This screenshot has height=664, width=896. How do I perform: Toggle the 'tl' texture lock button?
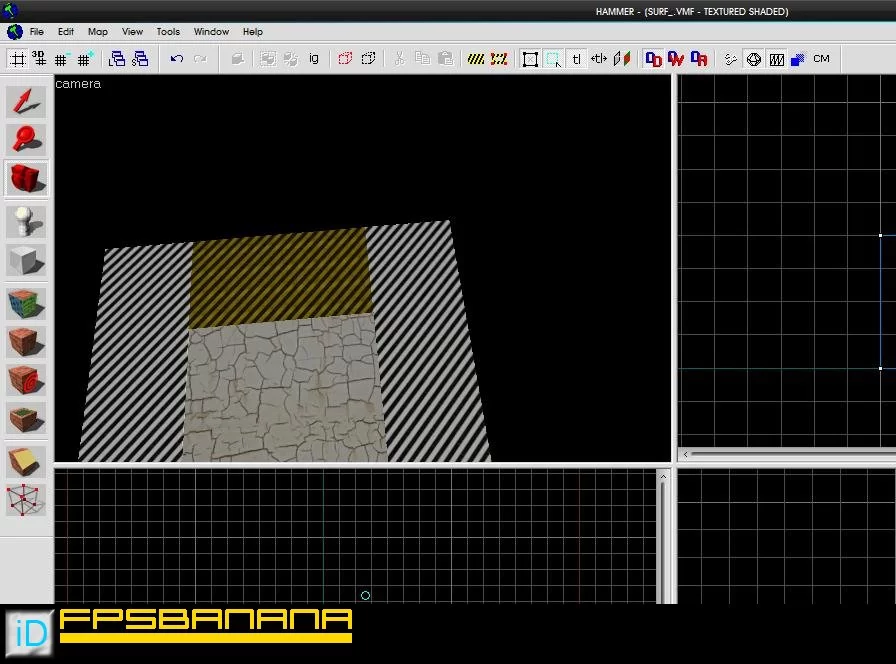pos(577,59)
